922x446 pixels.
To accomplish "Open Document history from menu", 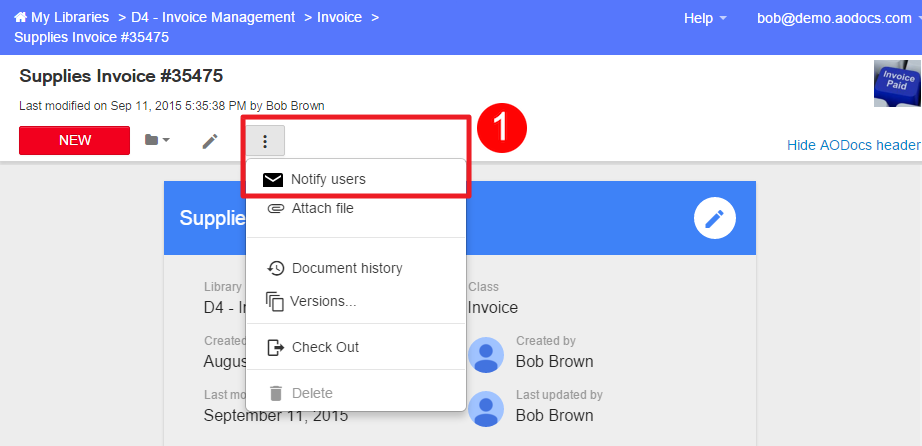I will 356,268.
